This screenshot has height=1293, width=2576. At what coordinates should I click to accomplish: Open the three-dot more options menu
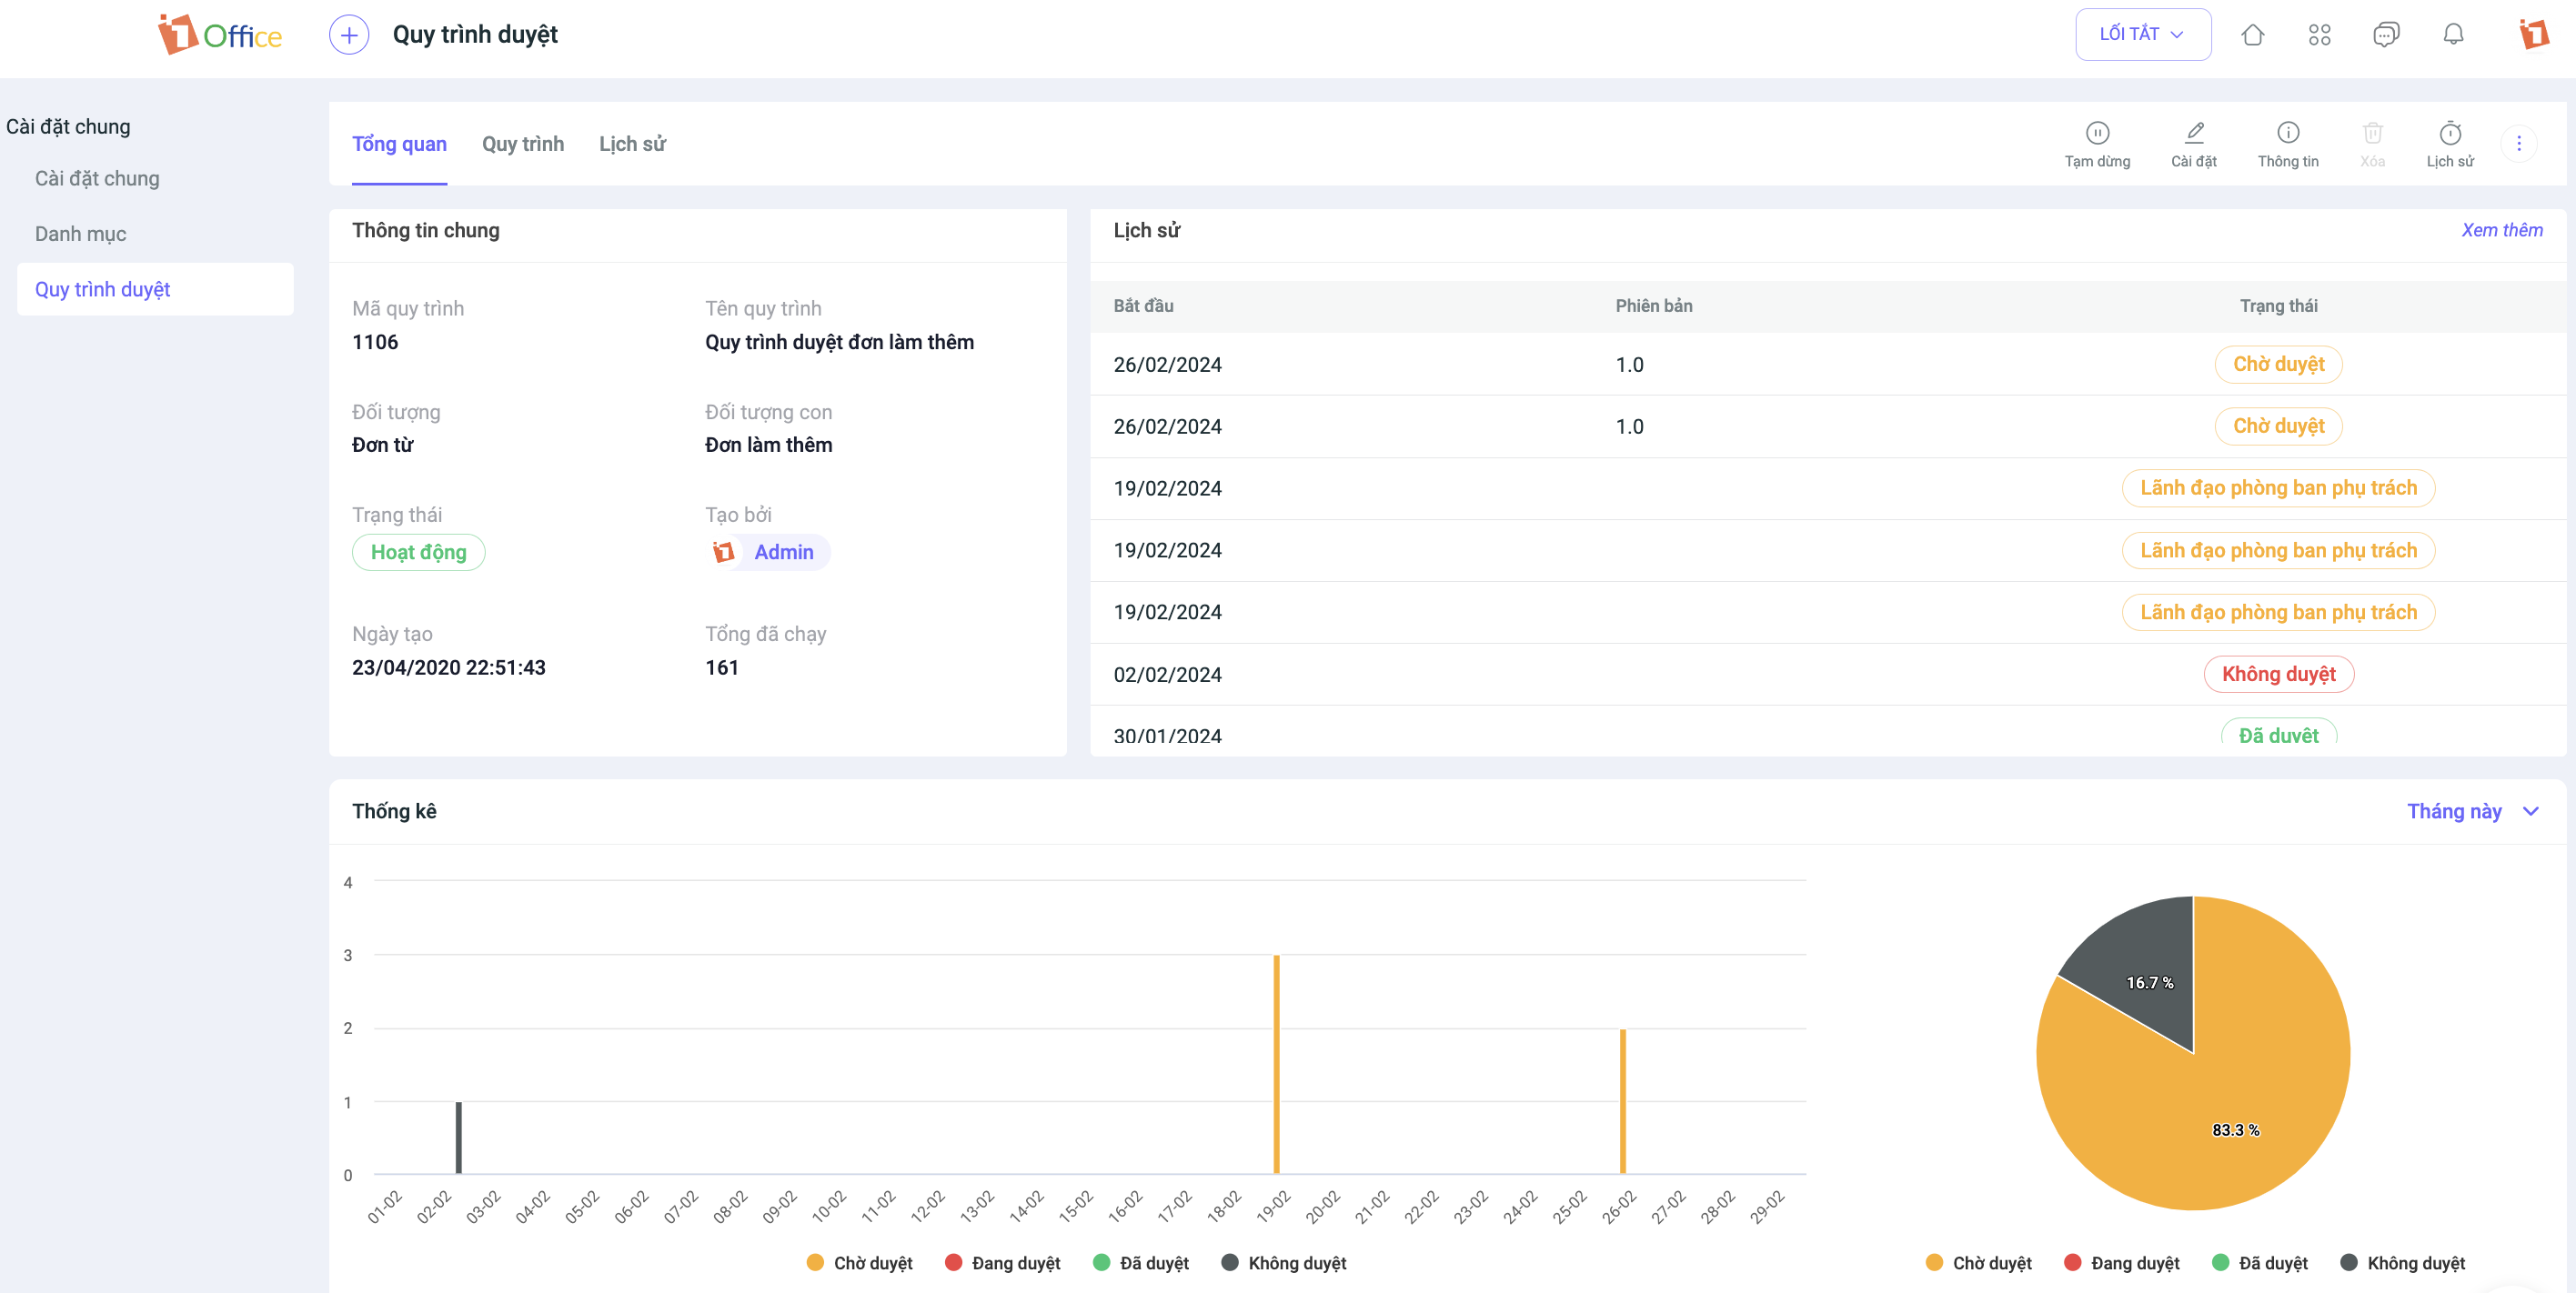point(2518,144)
